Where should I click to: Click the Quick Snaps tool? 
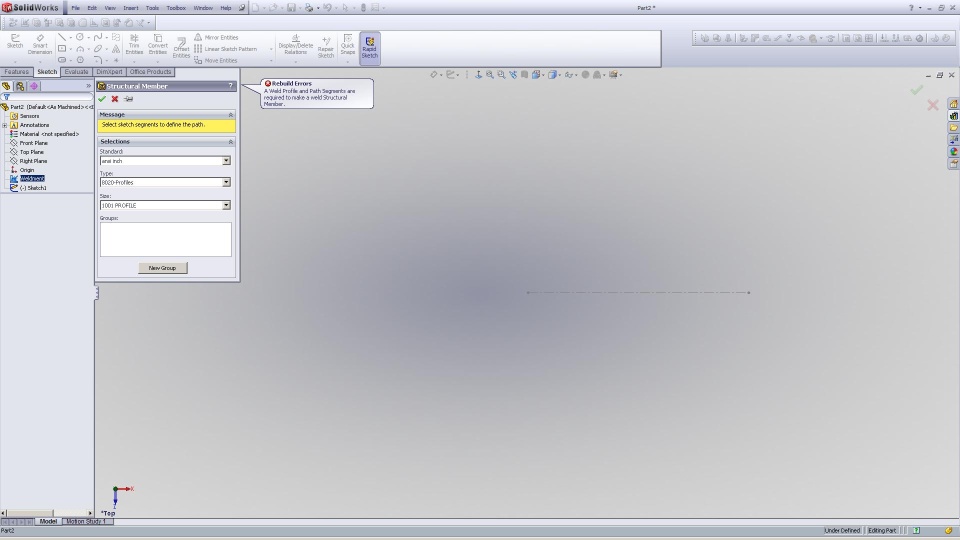coord(348,44)
